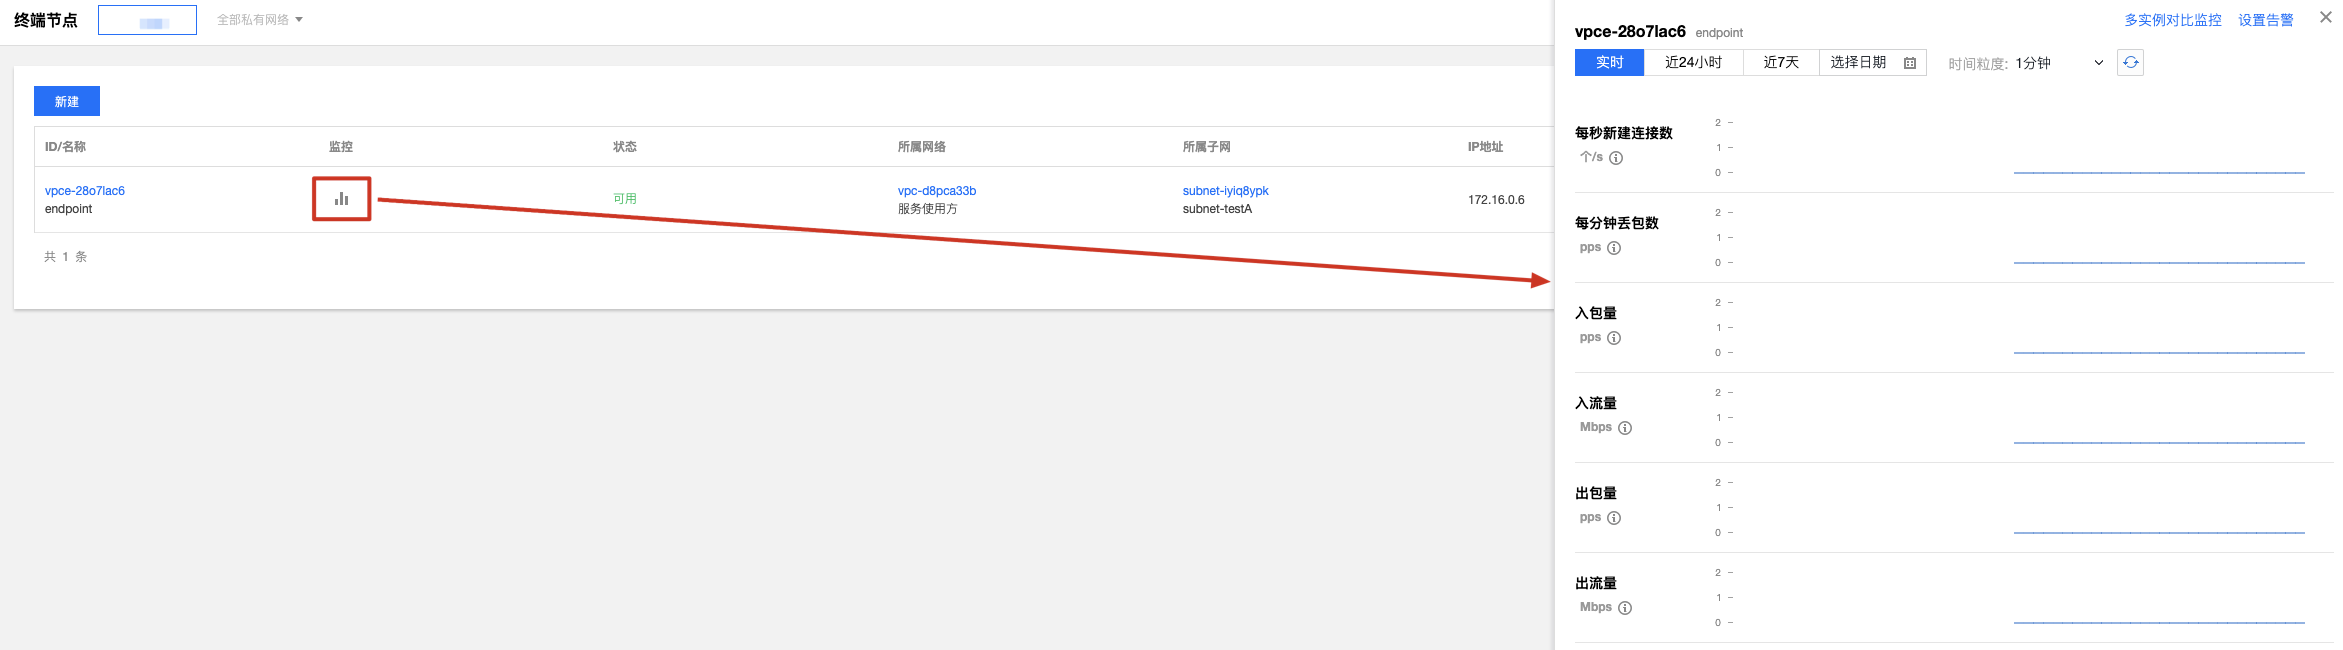This screenshot has height=650, width=2343.
Task: Open monitoring chart icon for vpce-28o7lac6
Action: coord(341,199)
